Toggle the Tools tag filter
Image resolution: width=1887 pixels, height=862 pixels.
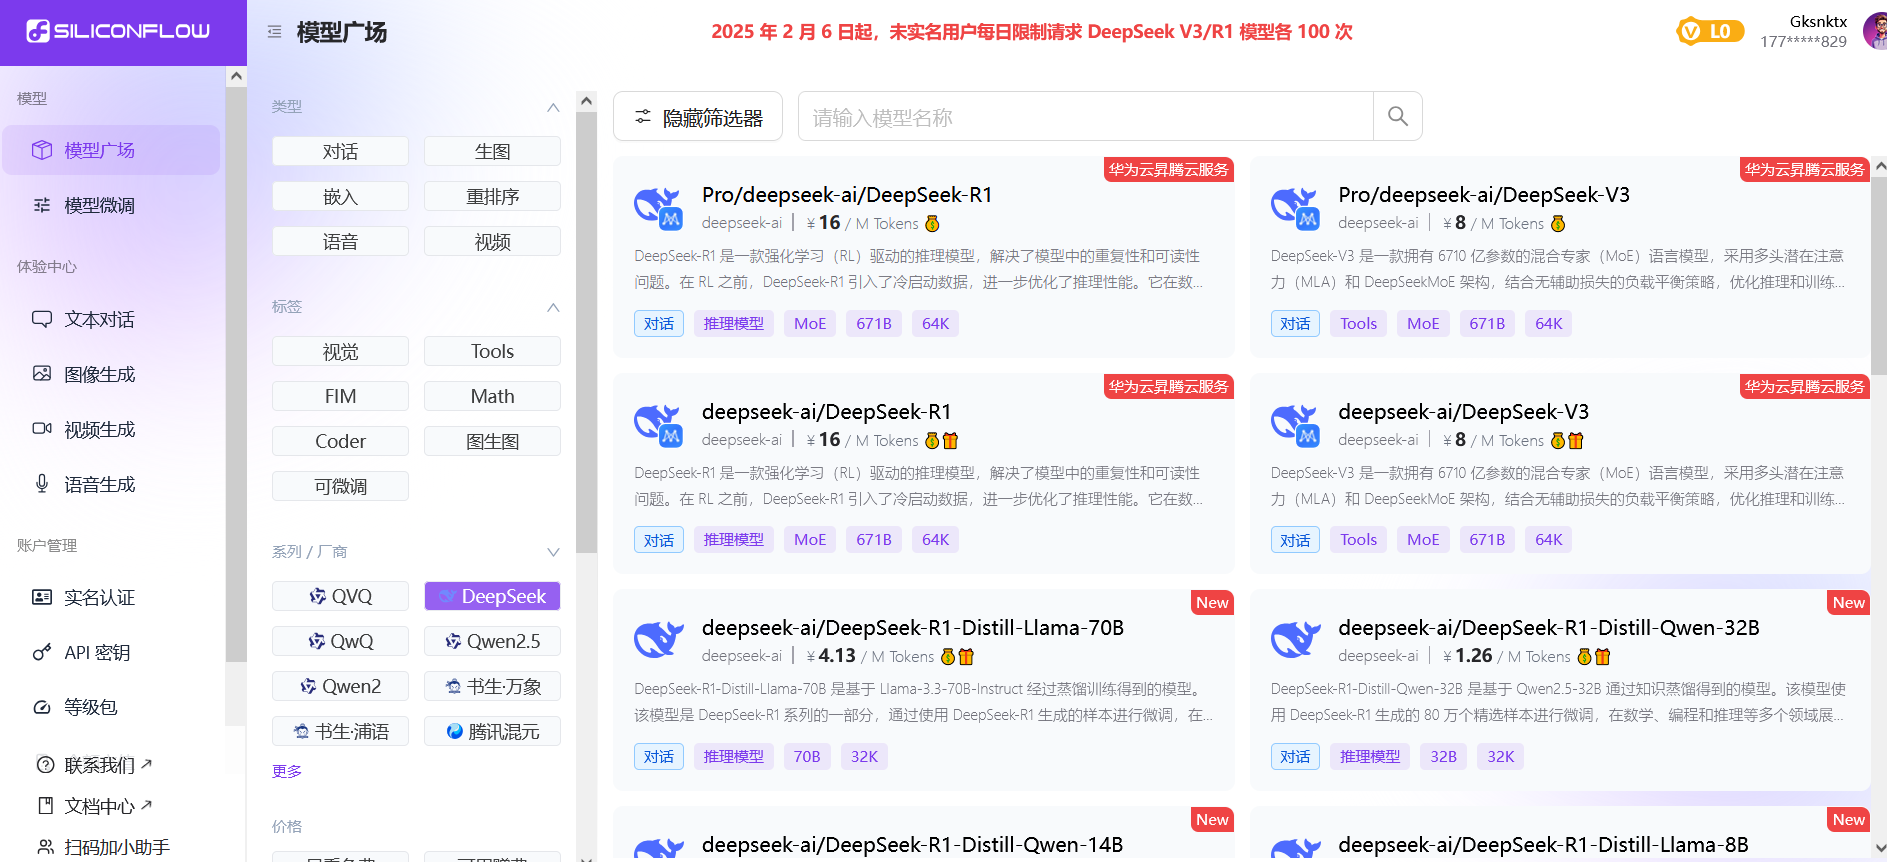pyautogui.click(x=492, y=351)
